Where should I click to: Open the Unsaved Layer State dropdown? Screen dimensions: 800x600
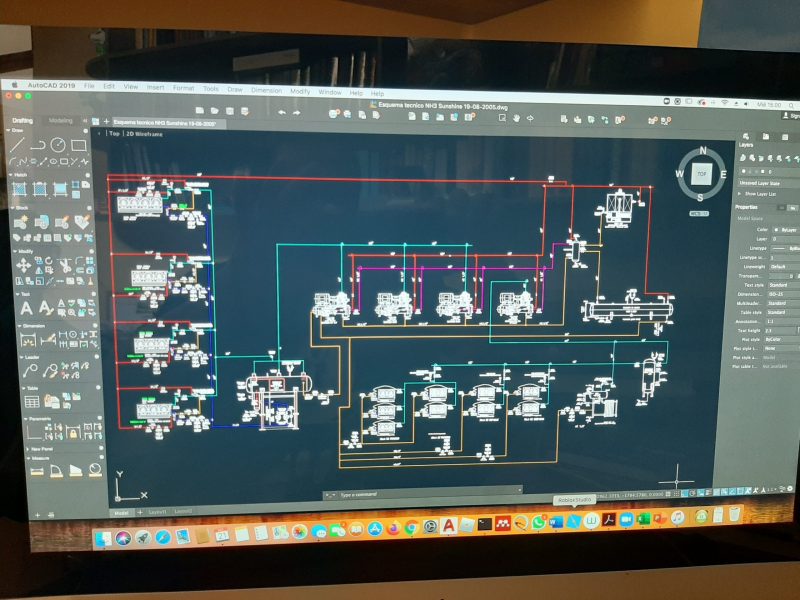point(768,183)
